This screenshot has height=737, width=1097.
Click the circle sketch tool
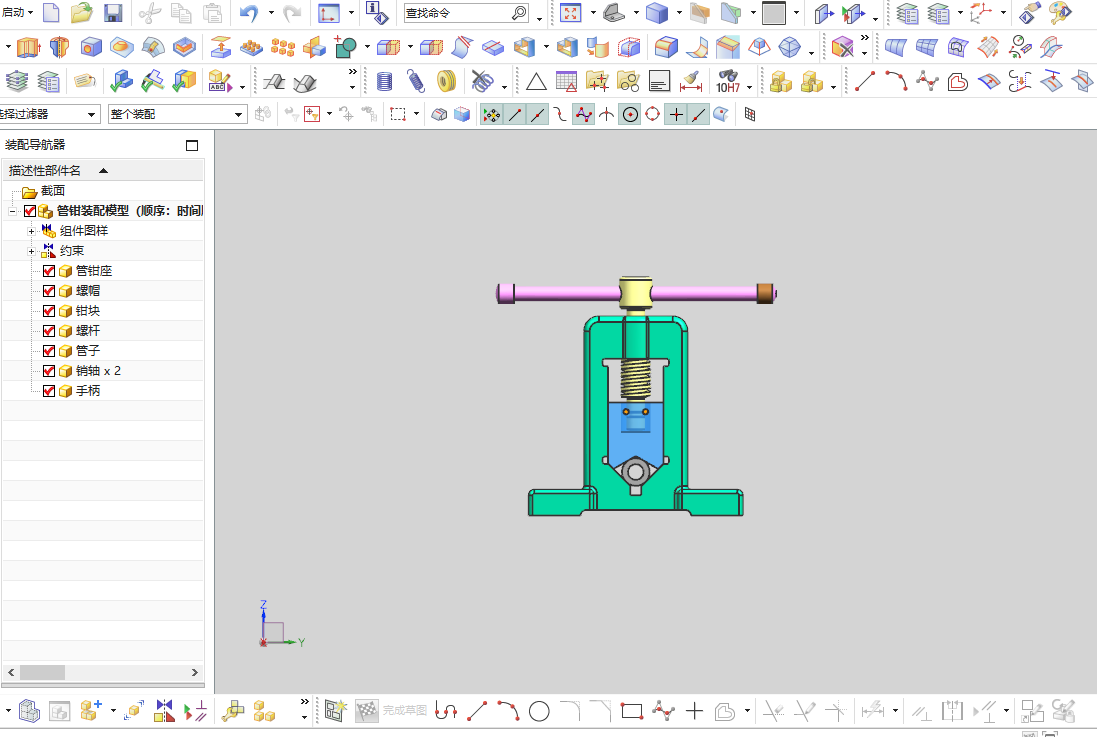click(x=539, y=712)
